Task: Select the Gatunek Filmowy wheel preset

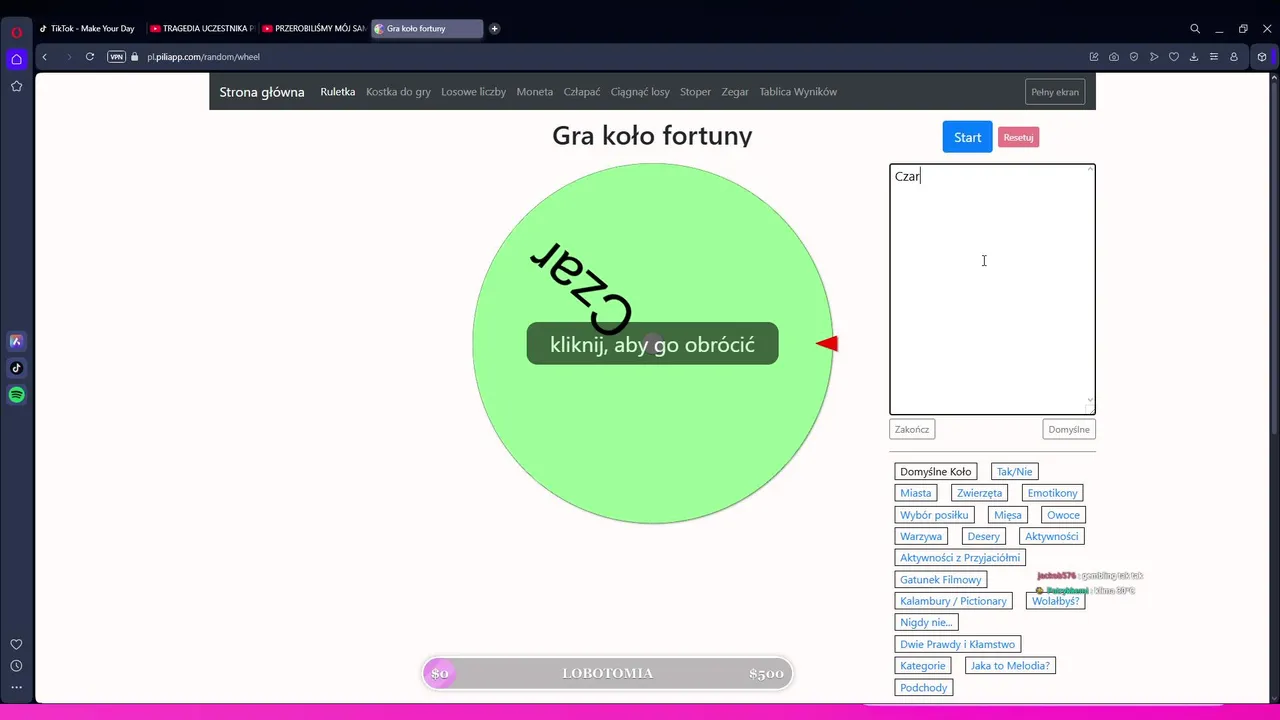Action: coord(941,580)
